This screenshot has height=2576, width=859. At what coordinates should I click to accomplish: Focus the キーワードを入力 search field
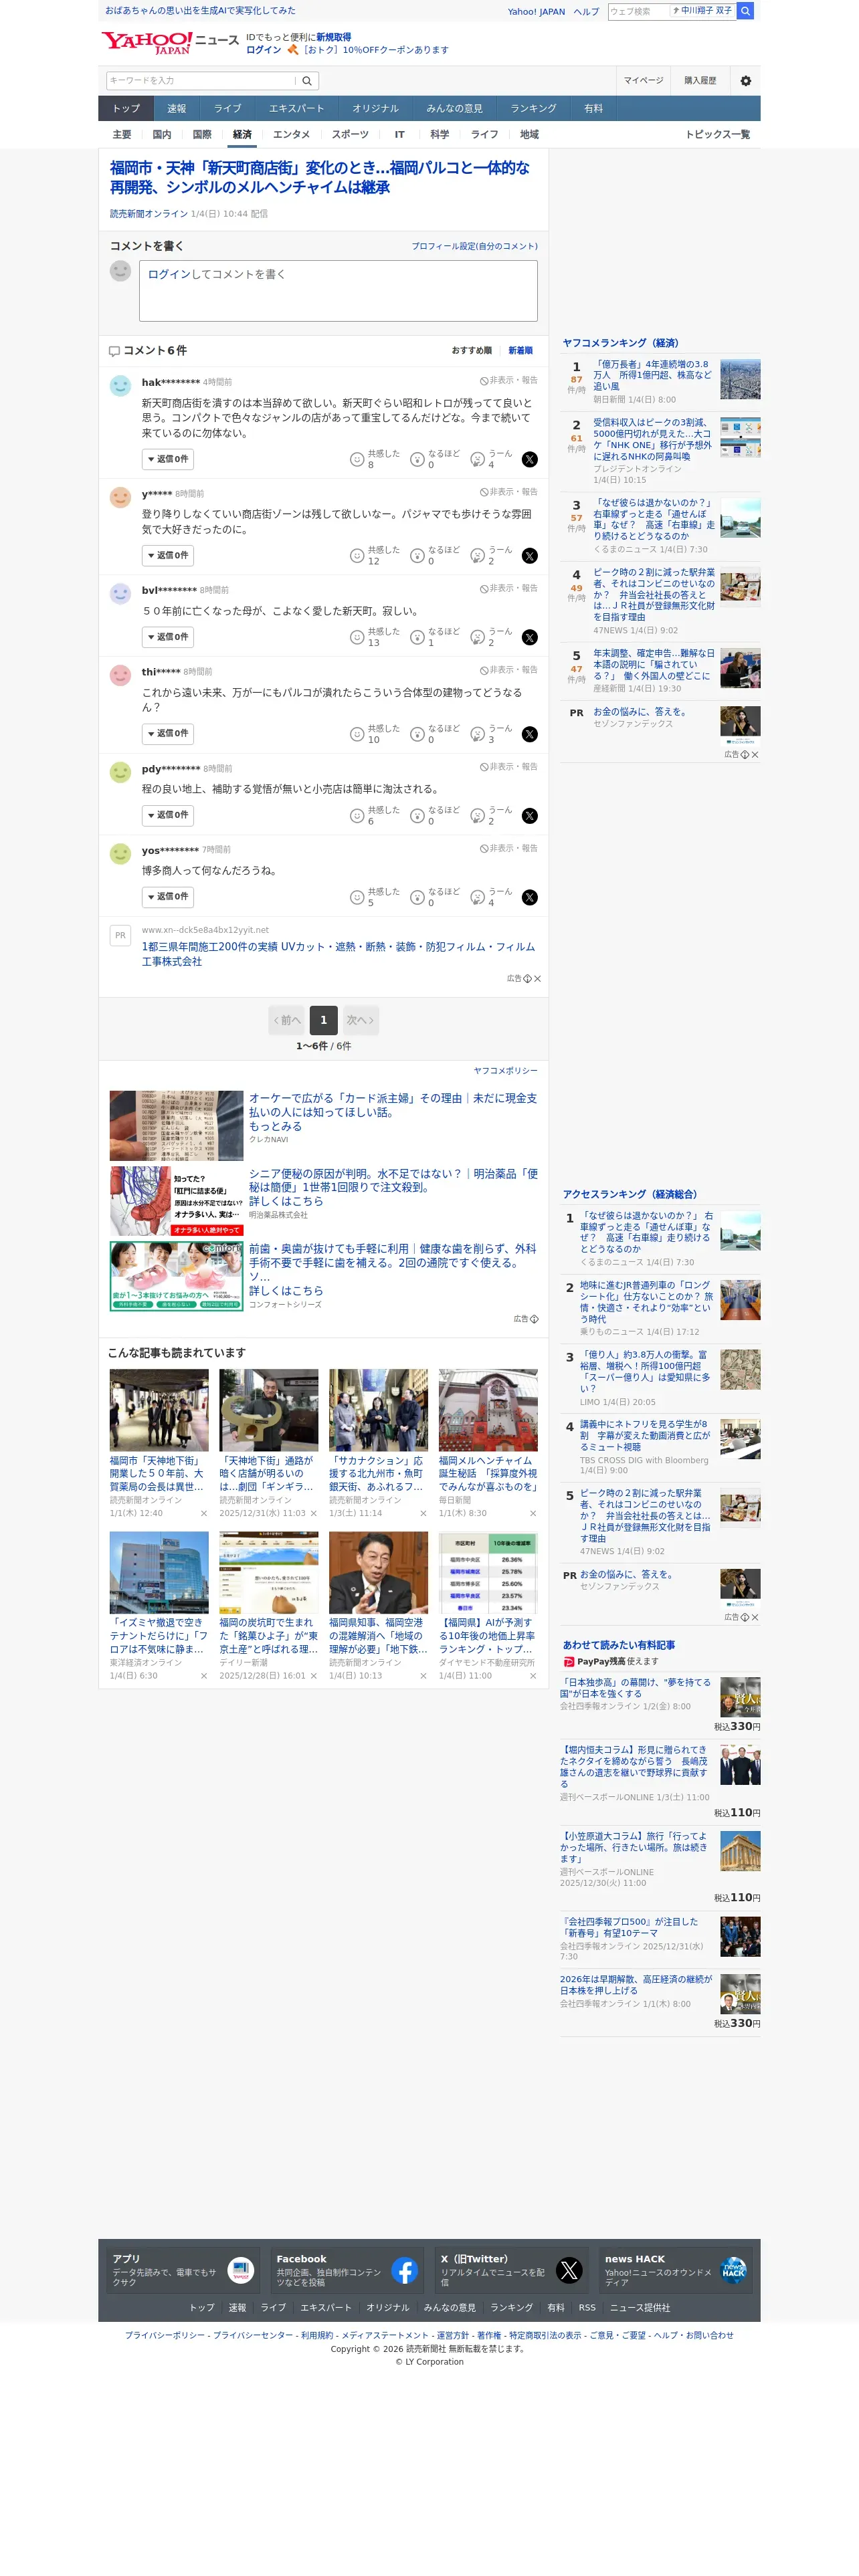coord(201,81)
